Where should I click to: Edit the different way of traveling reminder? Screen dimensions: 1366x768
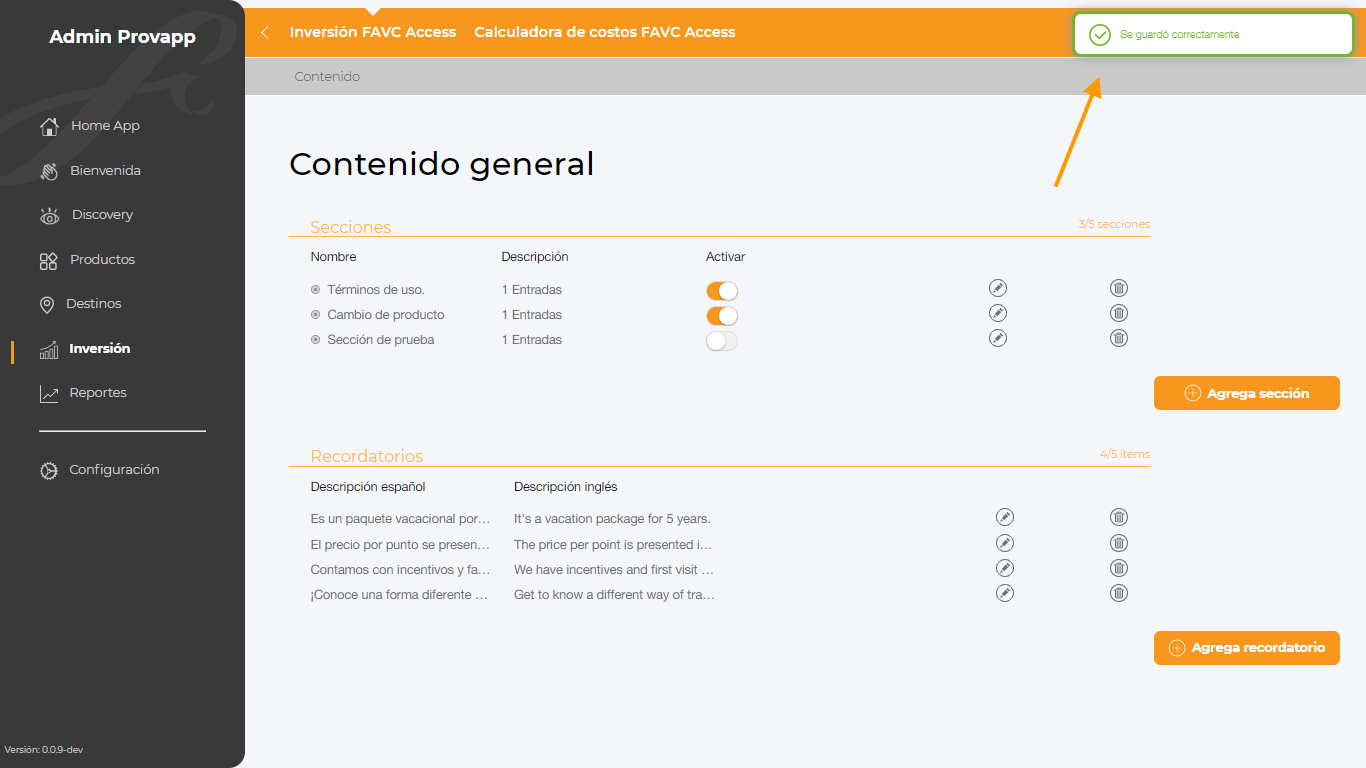tap(1005, 593)
